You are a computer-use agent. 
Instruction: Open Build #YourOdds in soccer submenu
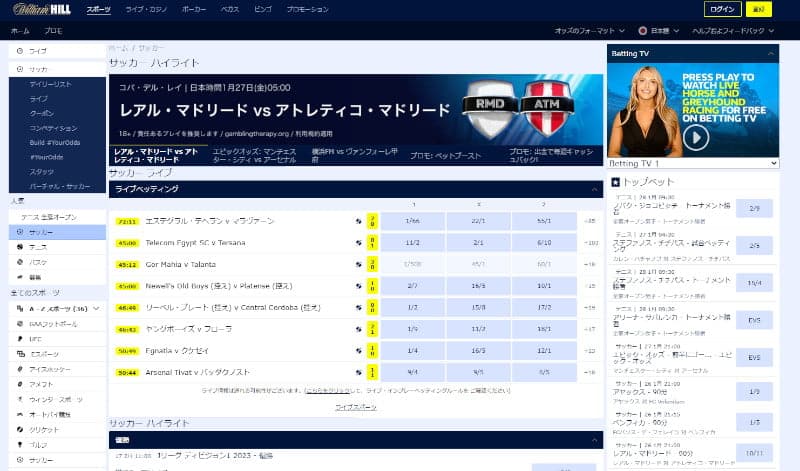pyautogui.click(x=55, y=143)
